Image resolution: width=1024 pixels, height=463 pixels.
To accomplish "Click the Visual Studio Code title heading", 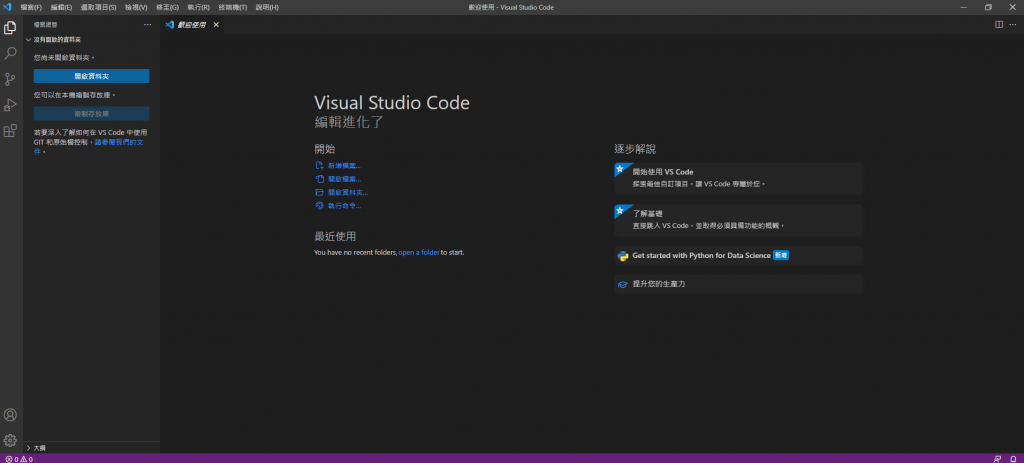I will (x=392, y=103).
